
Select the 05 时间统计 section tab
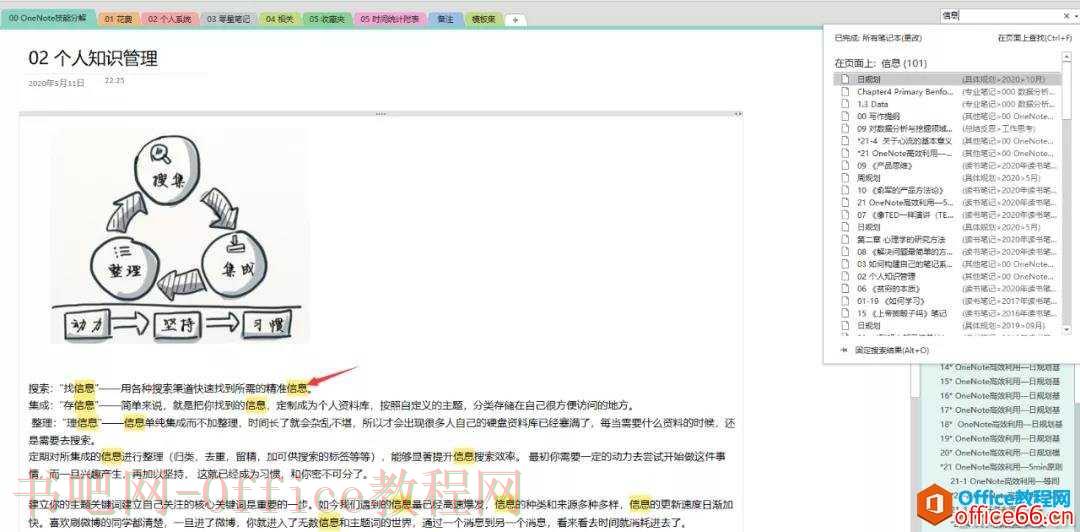389,19
